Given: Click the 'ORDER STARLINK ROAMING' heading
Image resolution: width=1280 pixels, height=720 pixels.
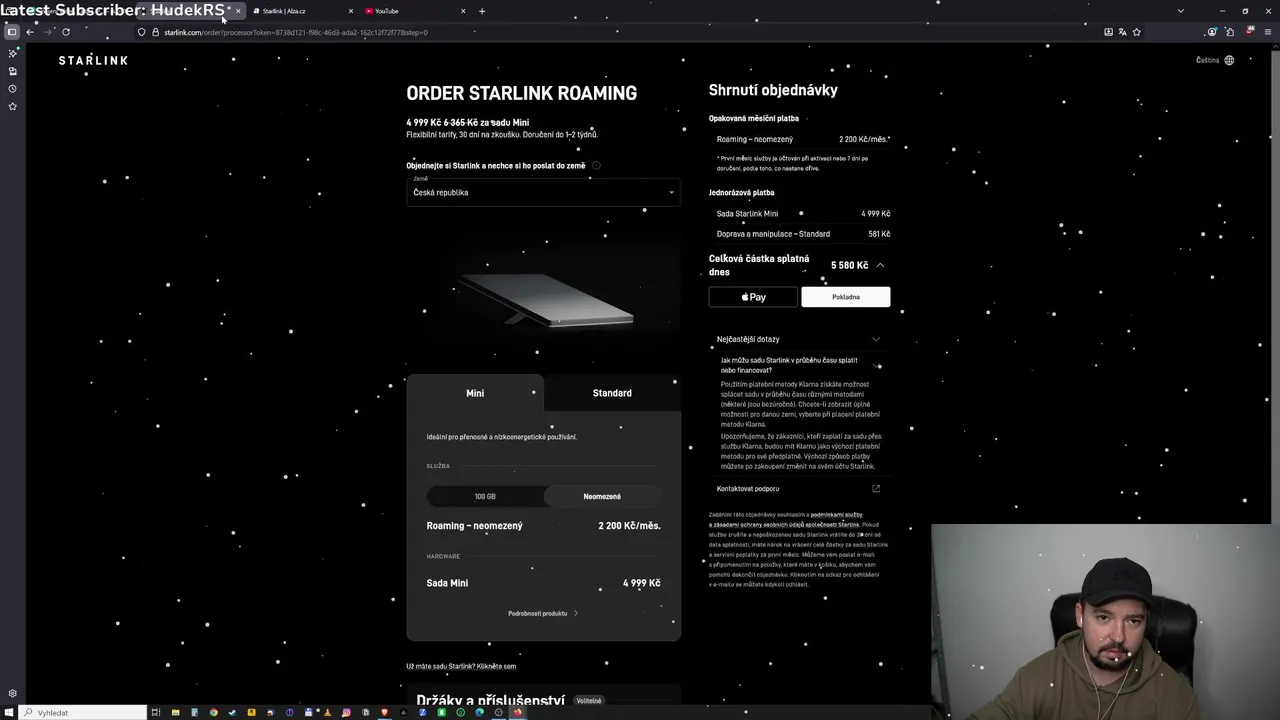Looking at the screenshot, I should (521, 93).
